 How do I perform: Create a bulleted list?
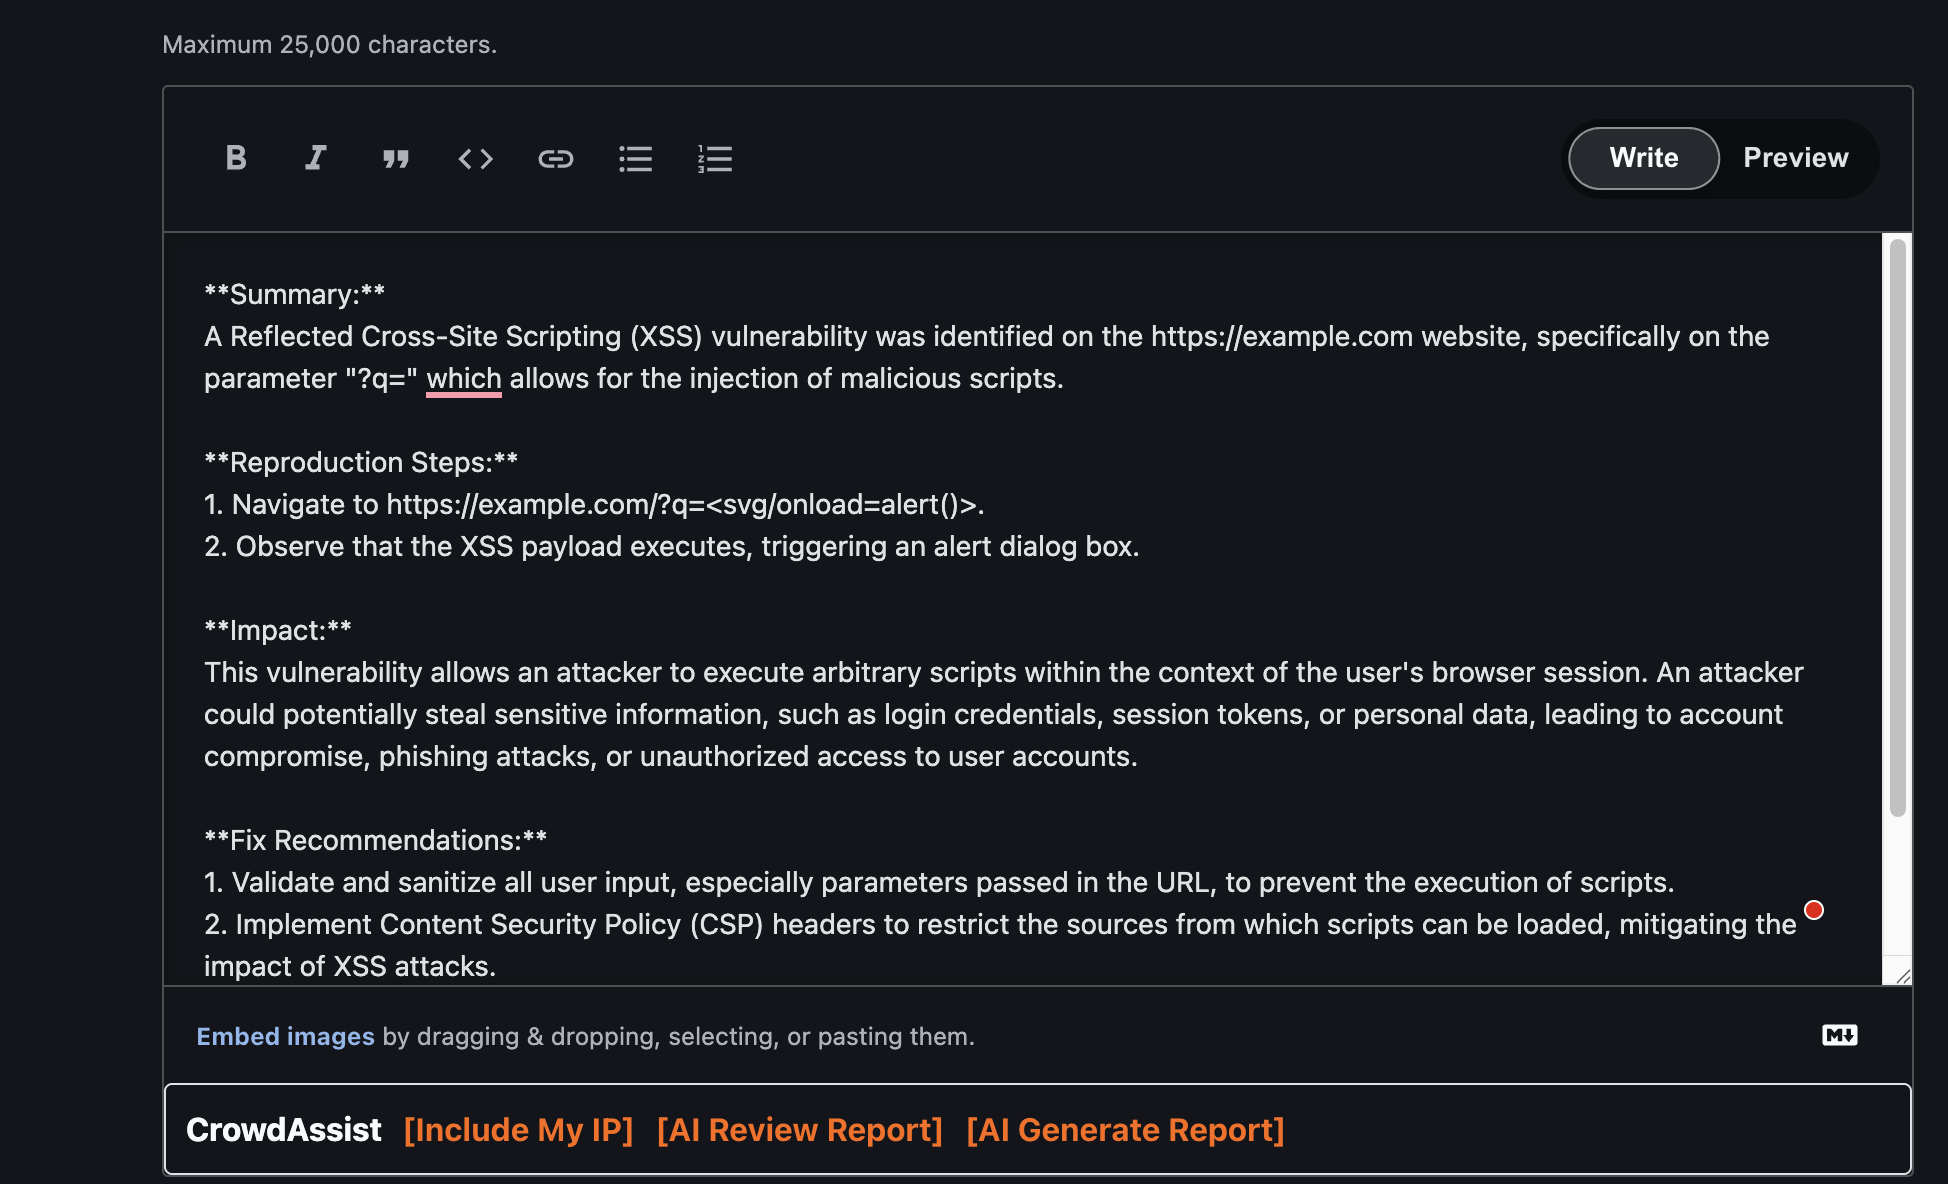[635, 159]
